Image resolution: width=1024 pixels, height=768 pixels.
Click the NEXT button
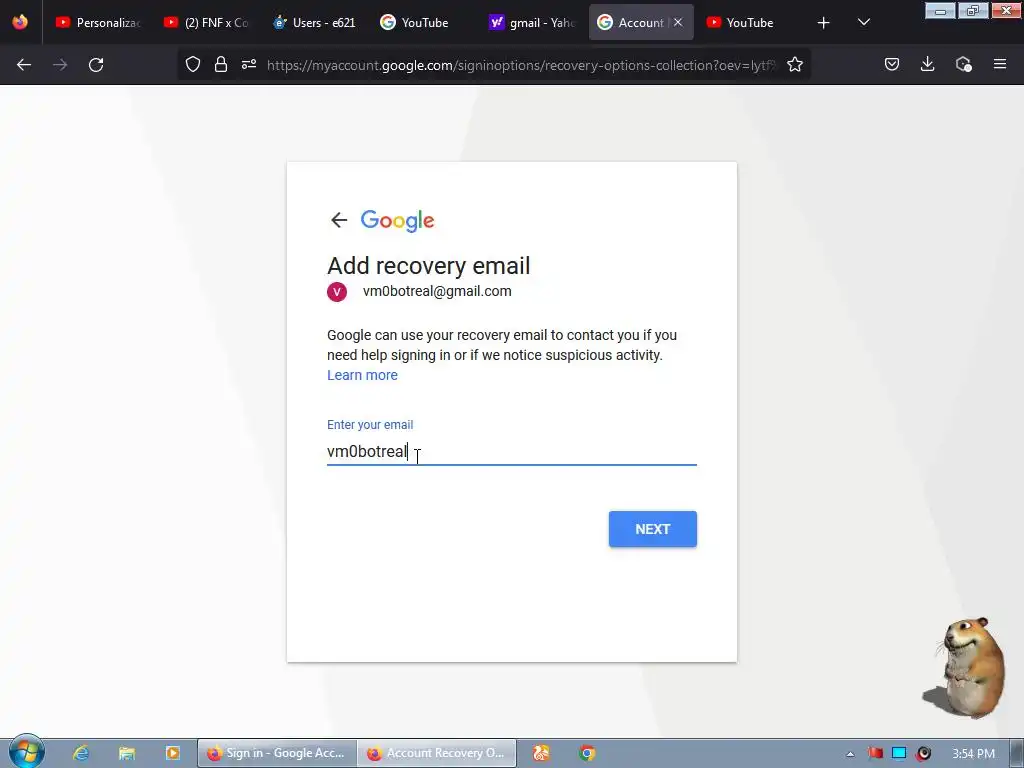pos(652,529)
